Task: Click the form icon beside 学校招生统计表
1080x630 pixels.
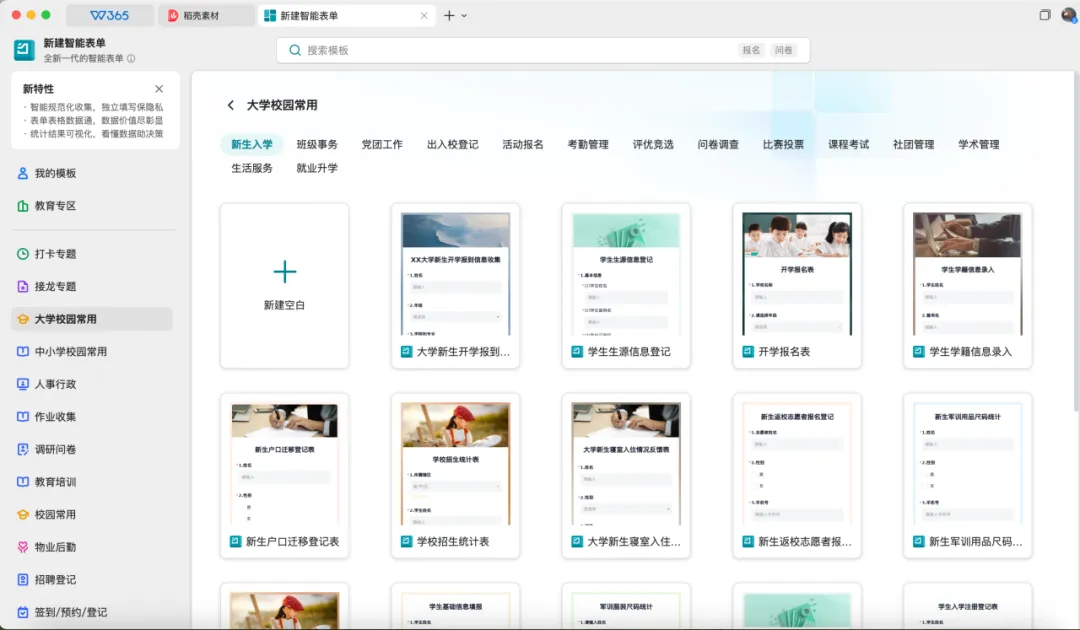Action: (x=406, y=542)
